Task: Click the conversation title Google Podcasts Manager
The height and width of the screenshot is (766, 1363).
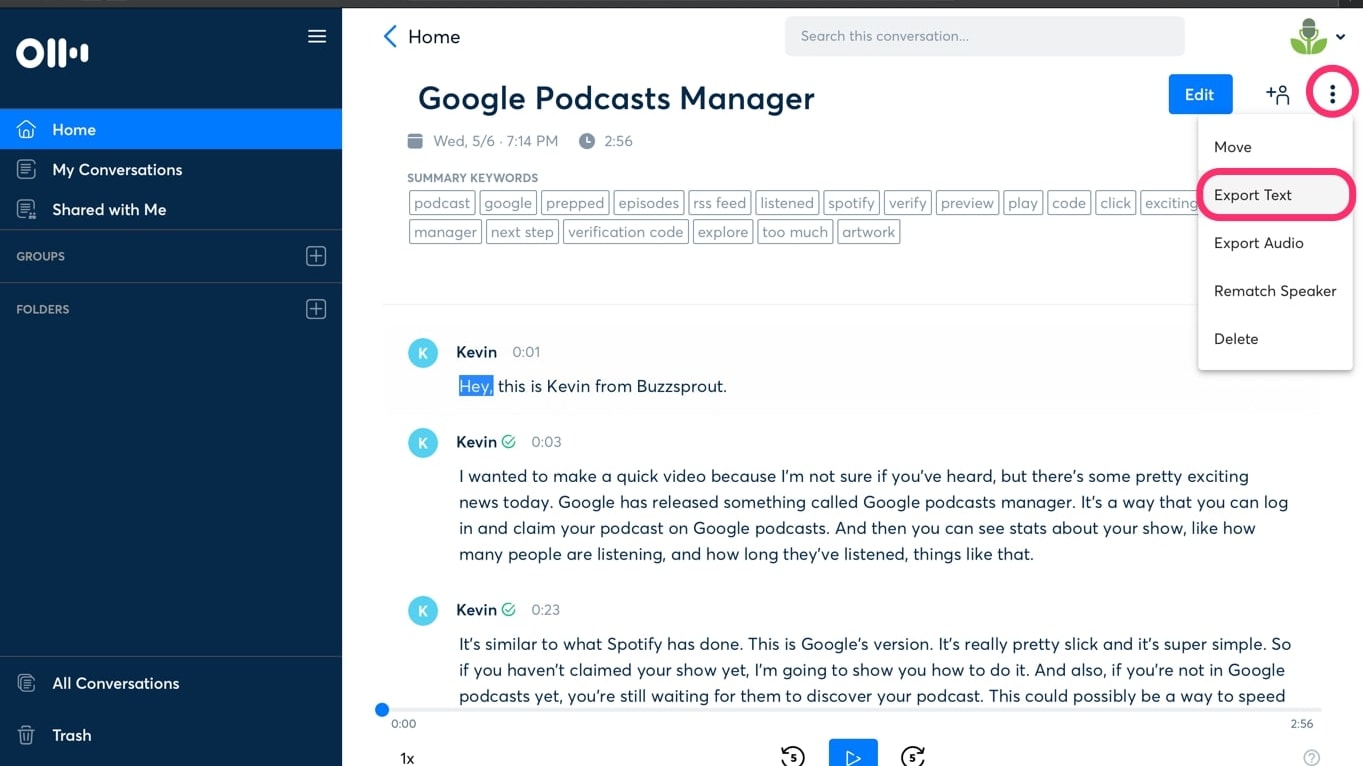Action: (616, 98)
